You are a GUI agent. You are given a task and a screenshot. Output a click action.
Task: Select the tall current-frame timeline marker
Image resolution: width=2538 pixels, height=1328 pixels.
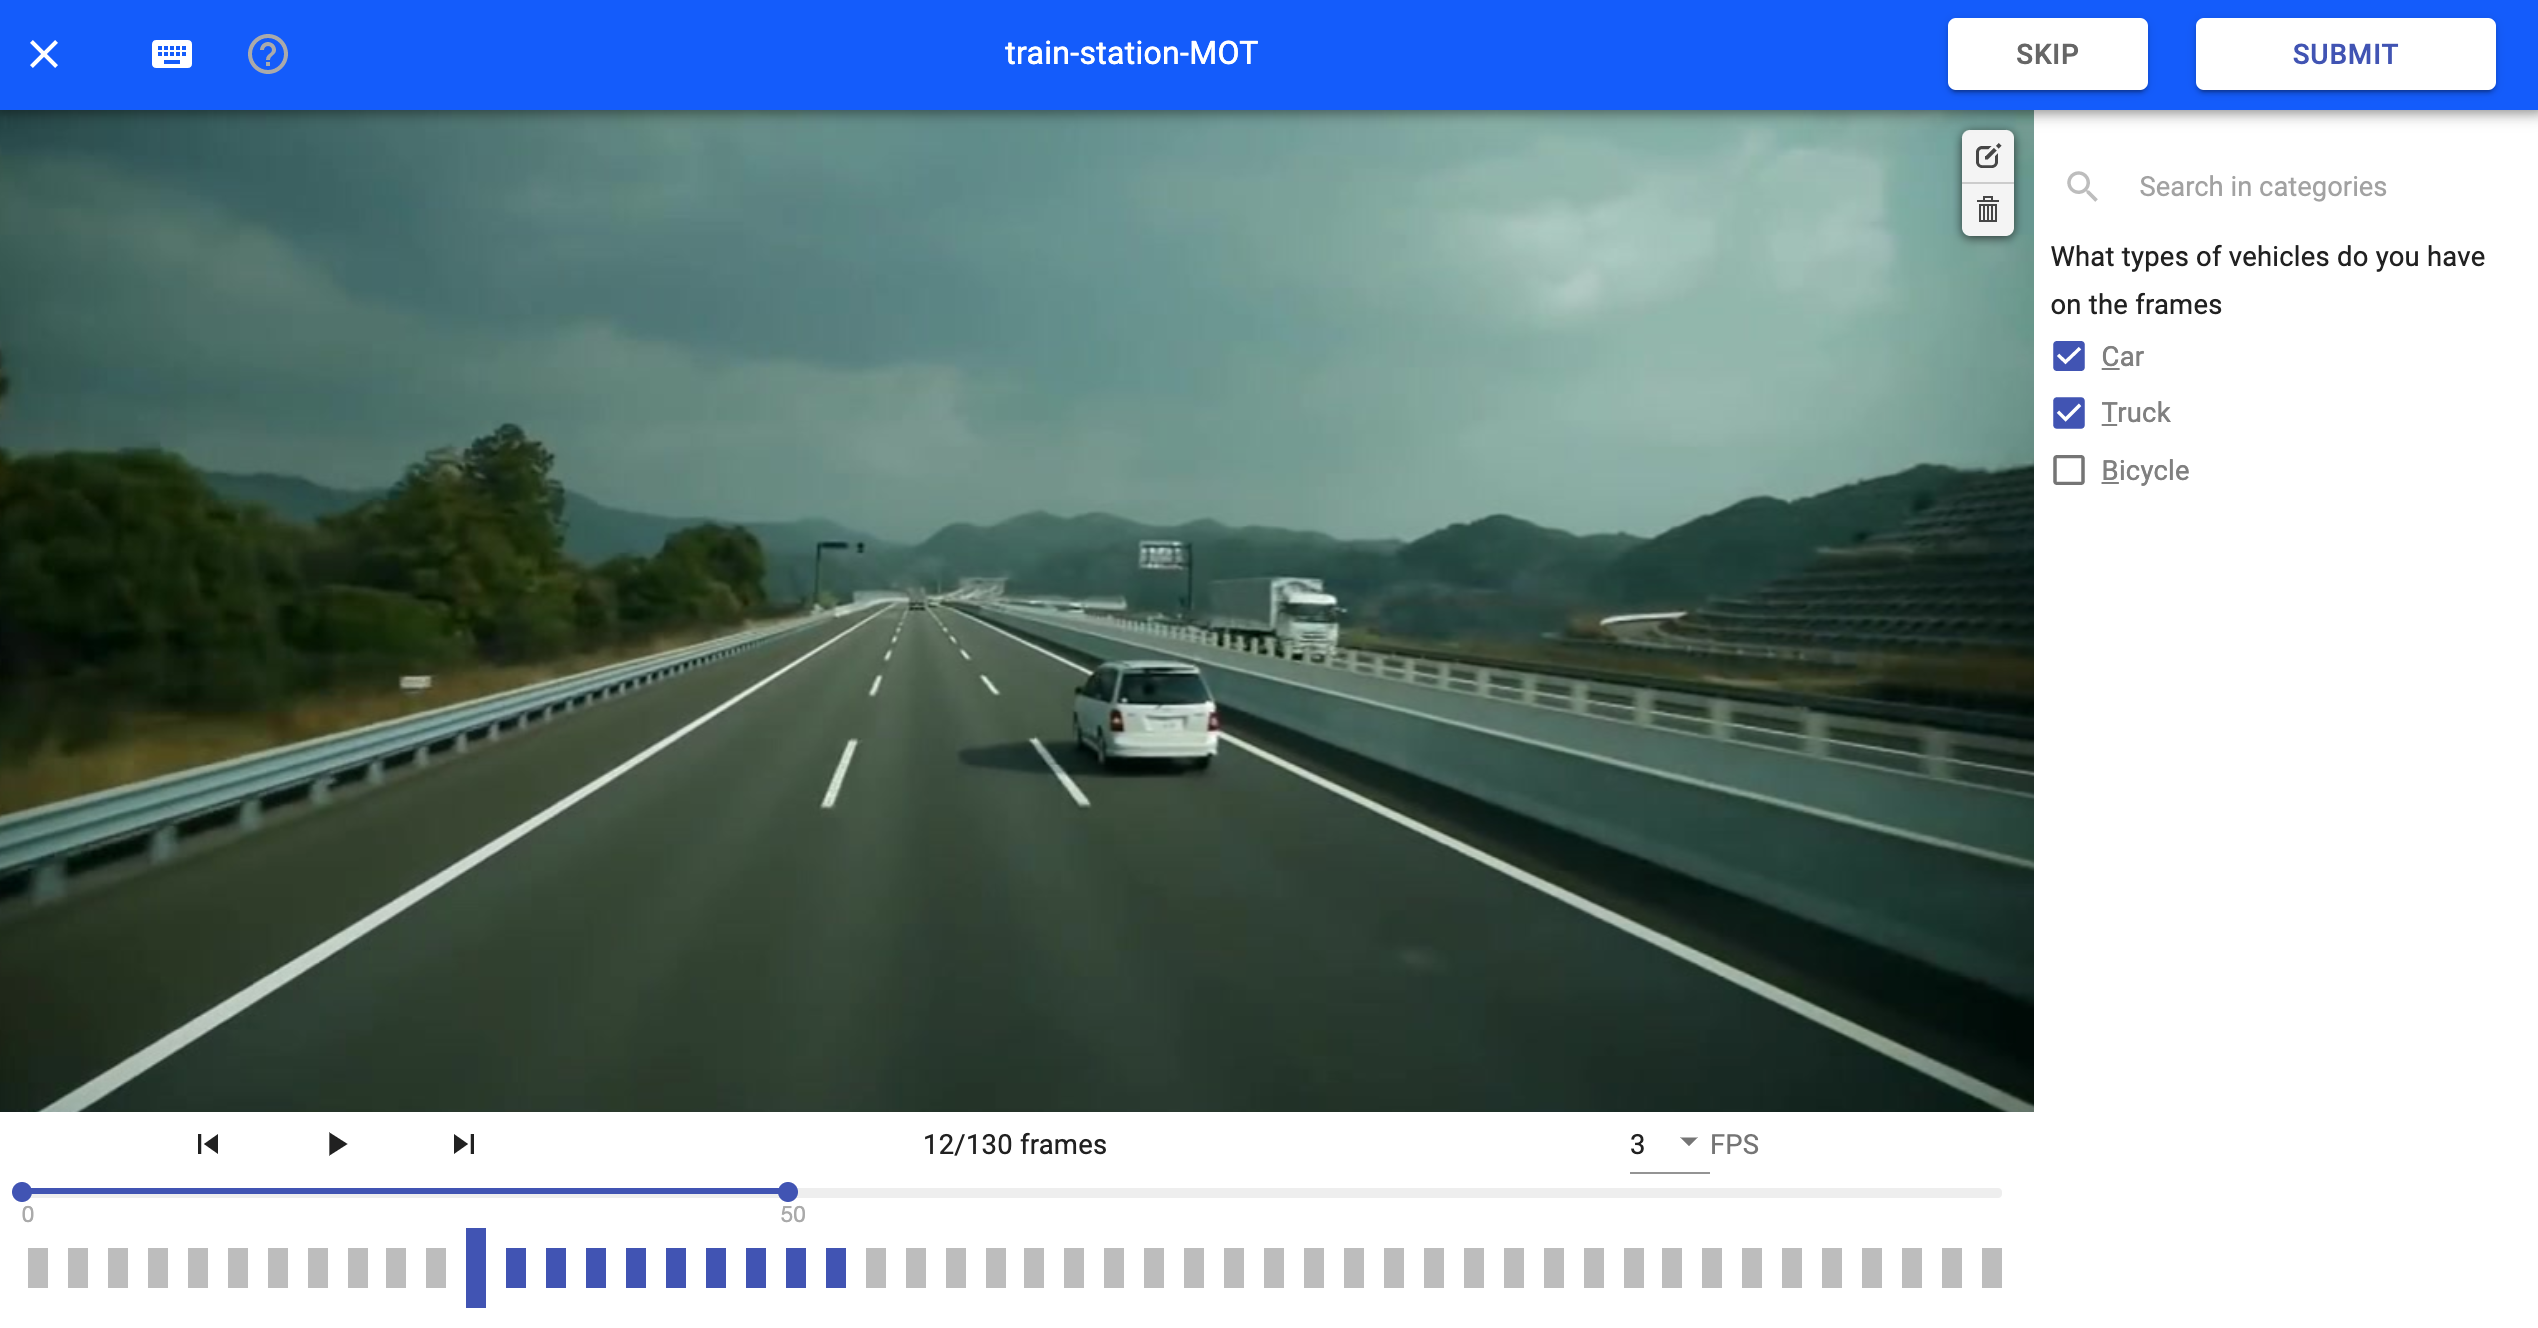coord(476,1267)
